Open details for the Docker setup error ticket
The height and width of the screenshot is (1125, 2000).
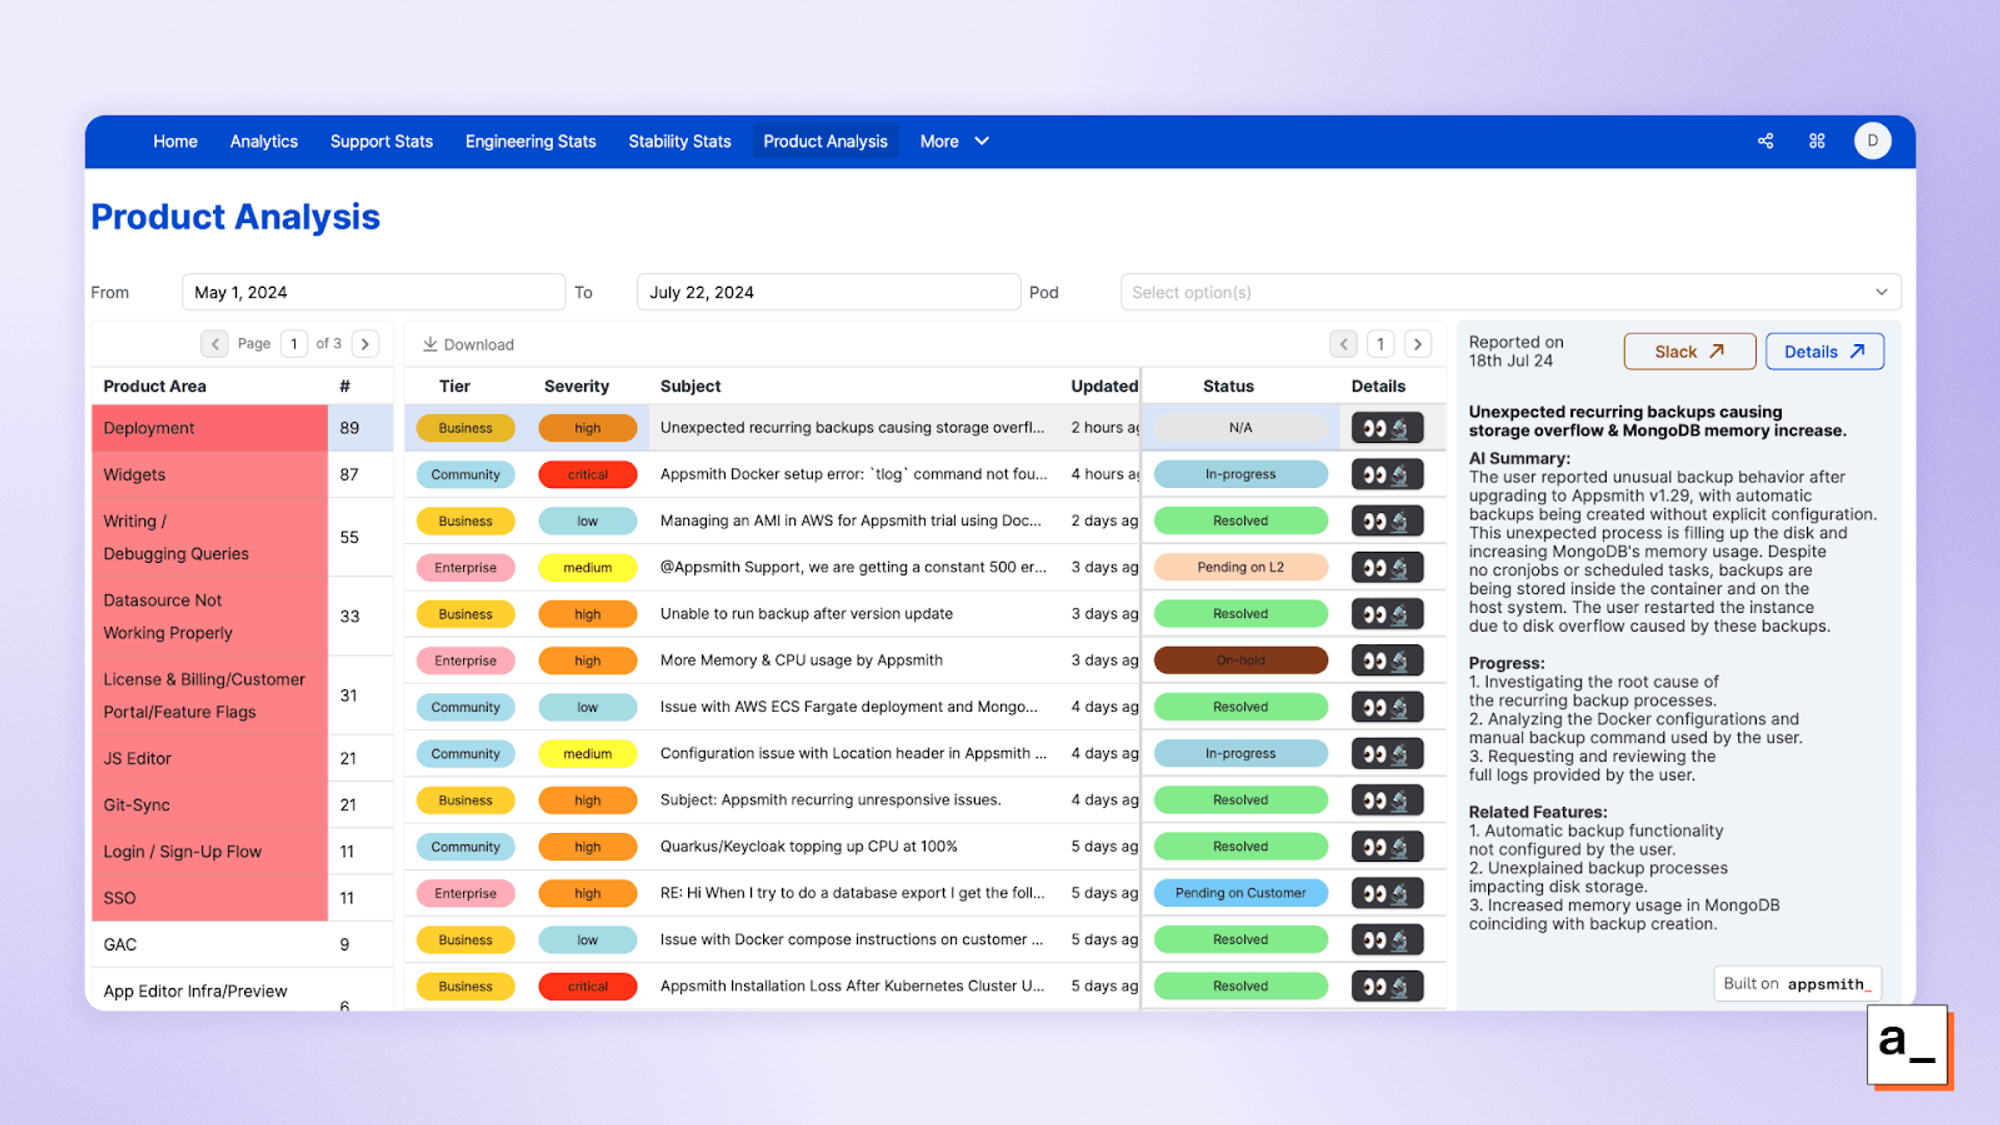[x=1388, y=474]
